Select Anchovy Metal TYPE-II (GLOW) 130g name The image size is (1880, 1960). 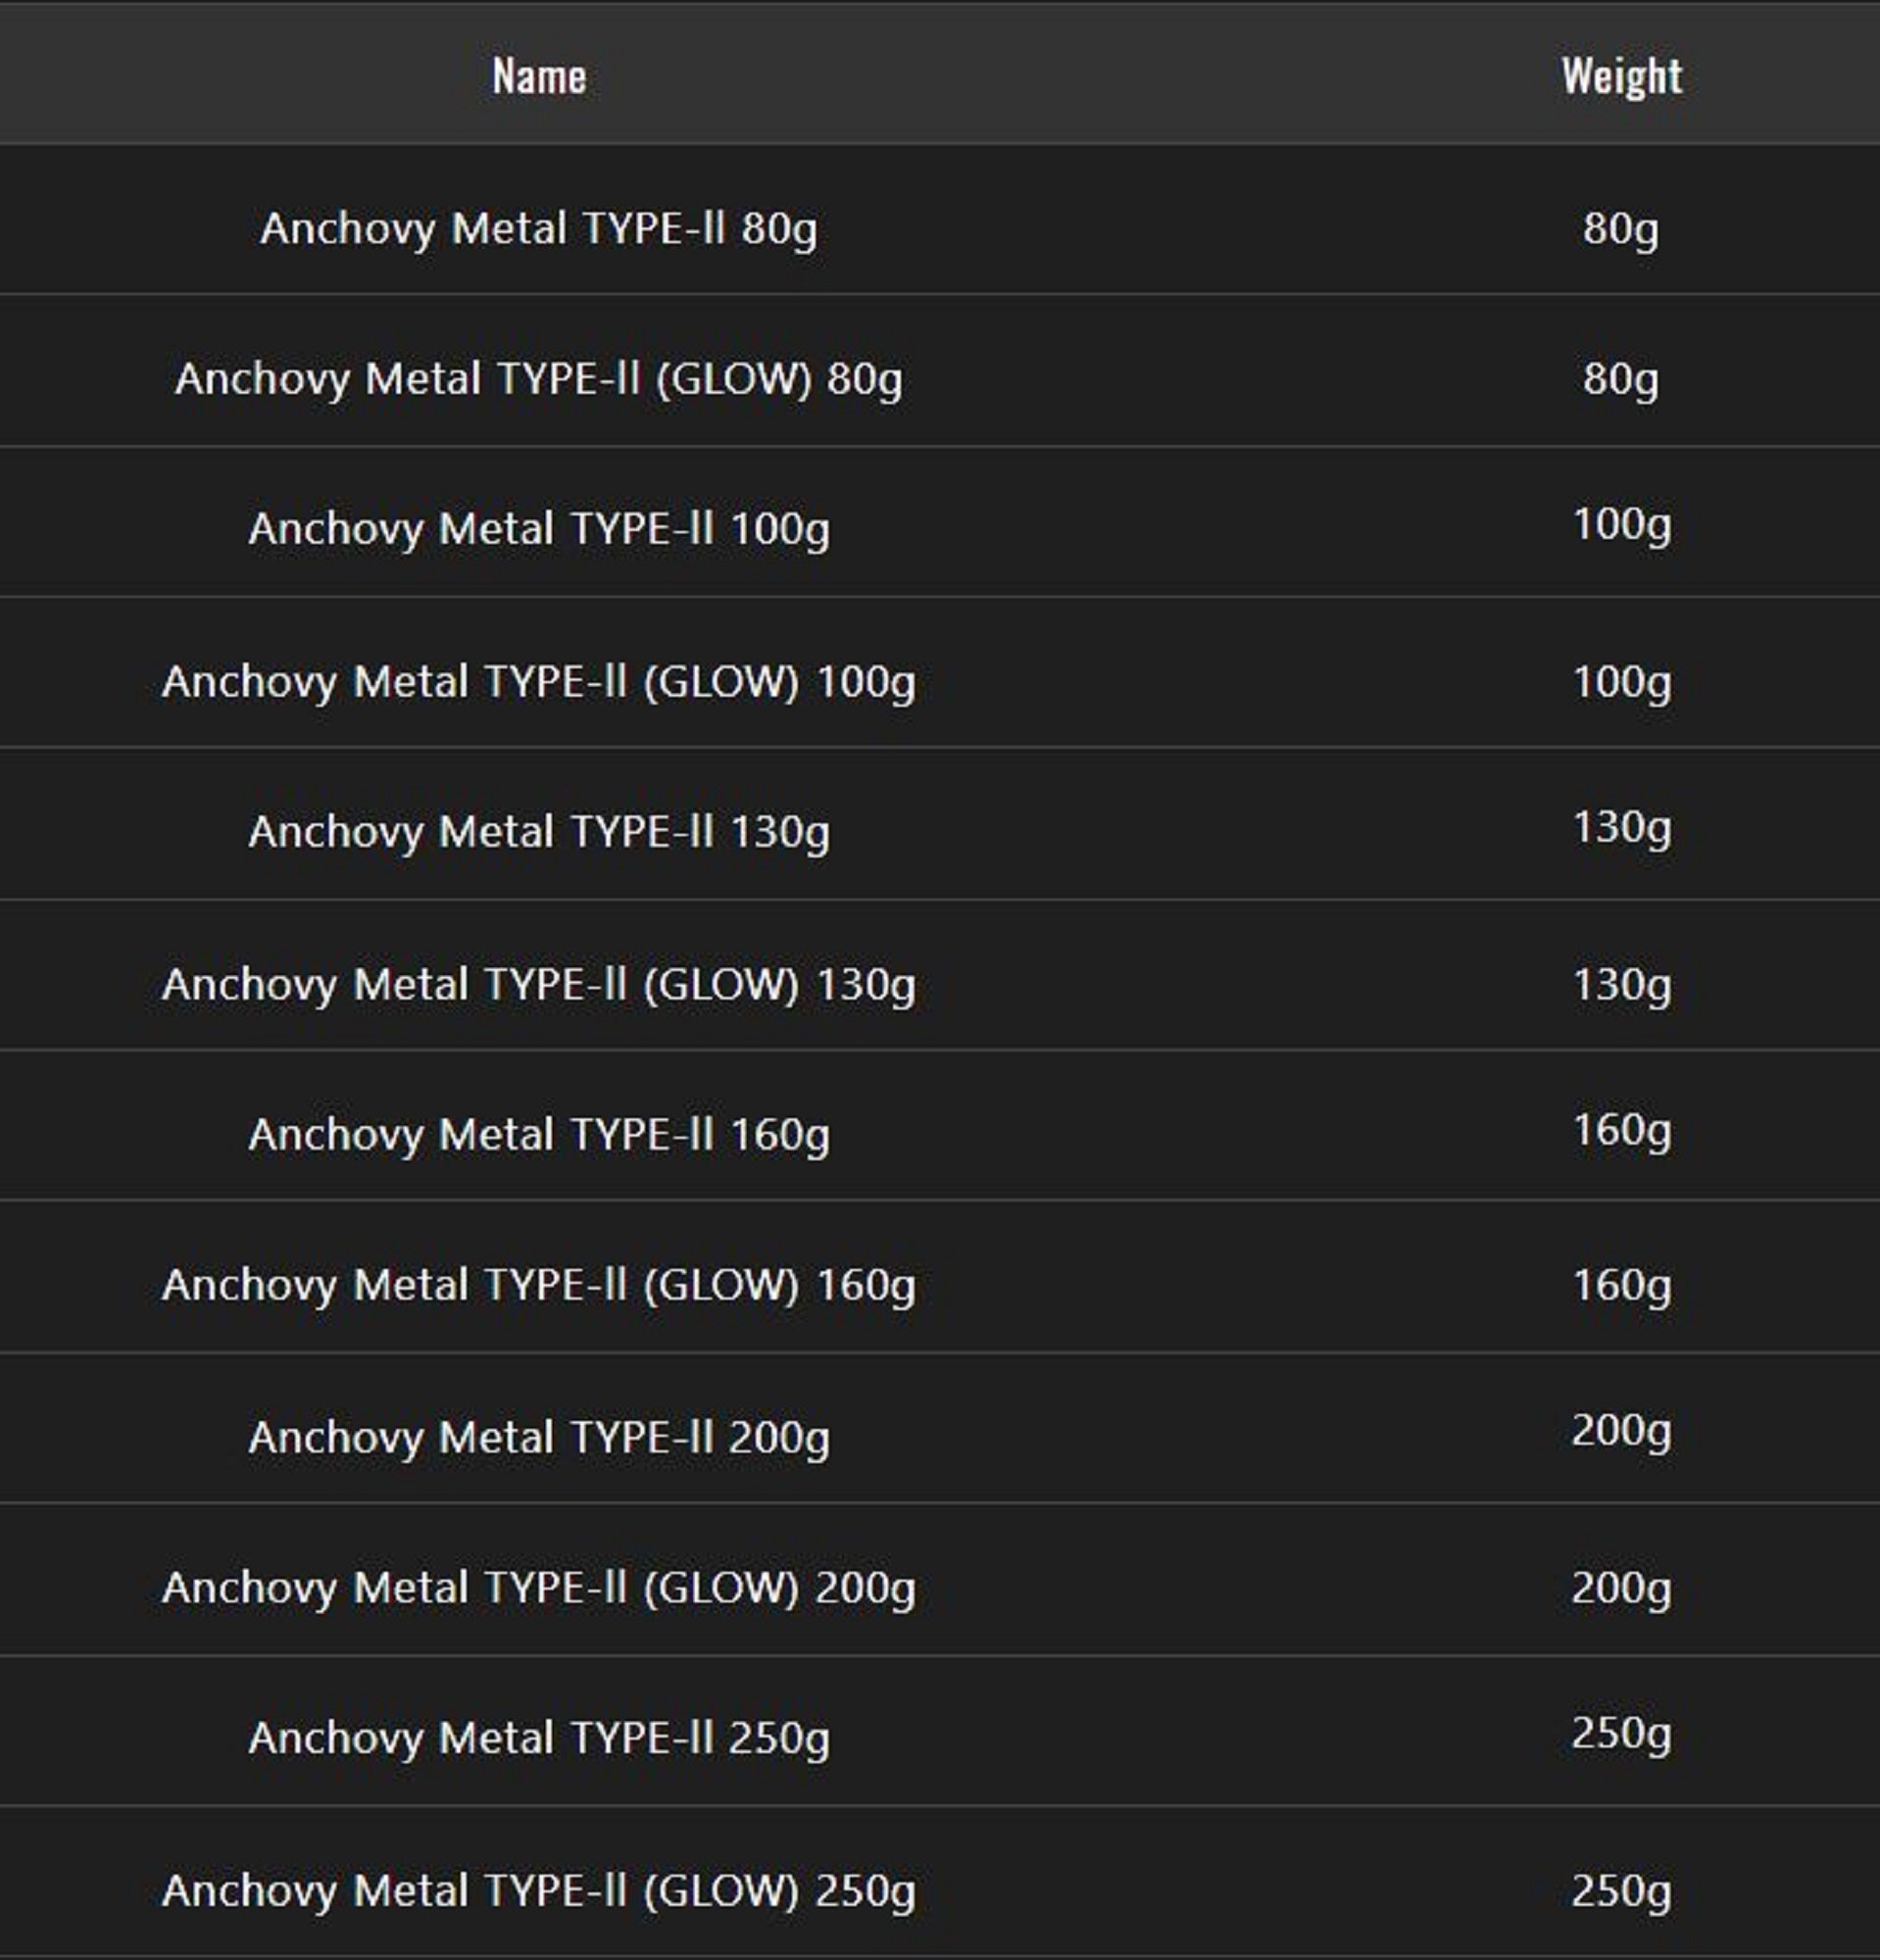point(539,985)
